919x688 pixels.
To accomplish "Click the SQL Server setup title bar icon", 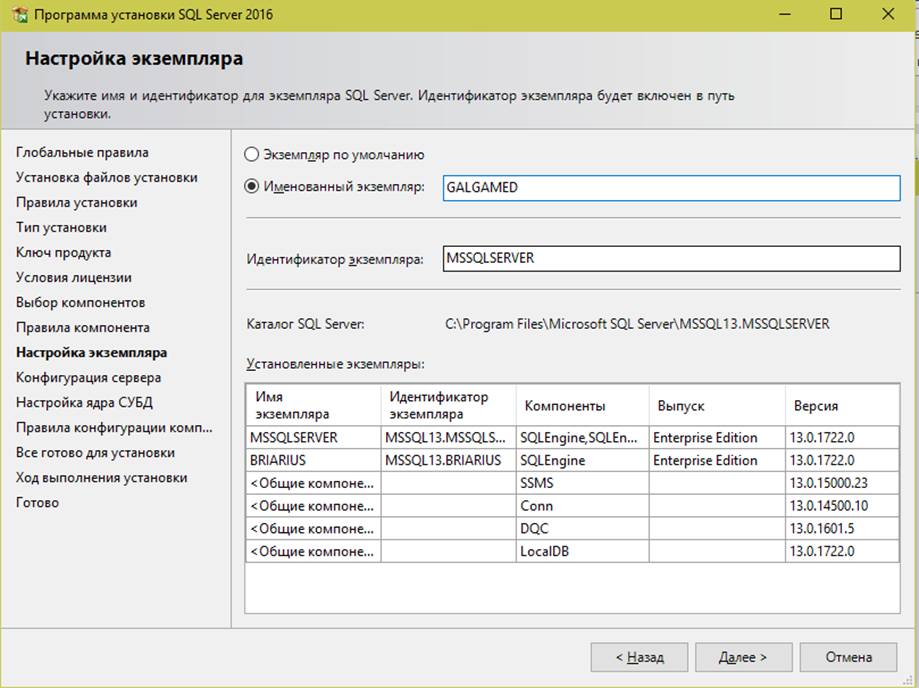I will point(20,15).
